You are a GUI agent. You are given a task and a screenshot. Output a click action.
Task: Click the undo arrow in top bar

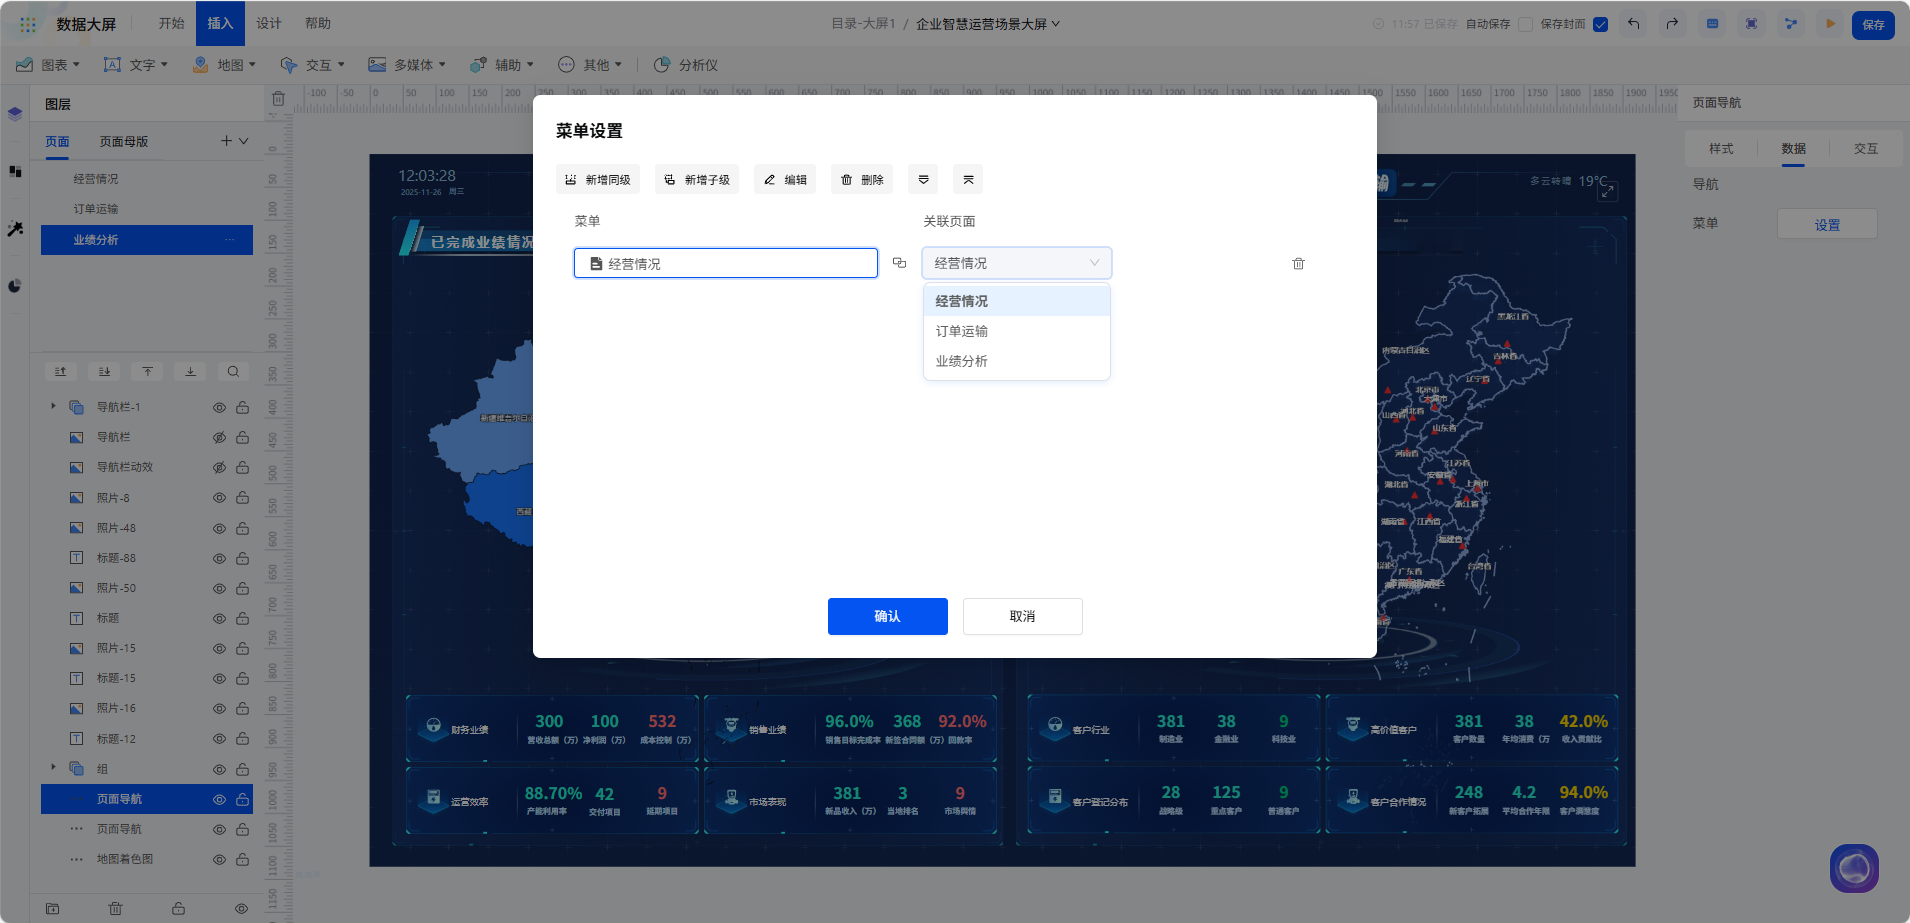point(1633,24)
